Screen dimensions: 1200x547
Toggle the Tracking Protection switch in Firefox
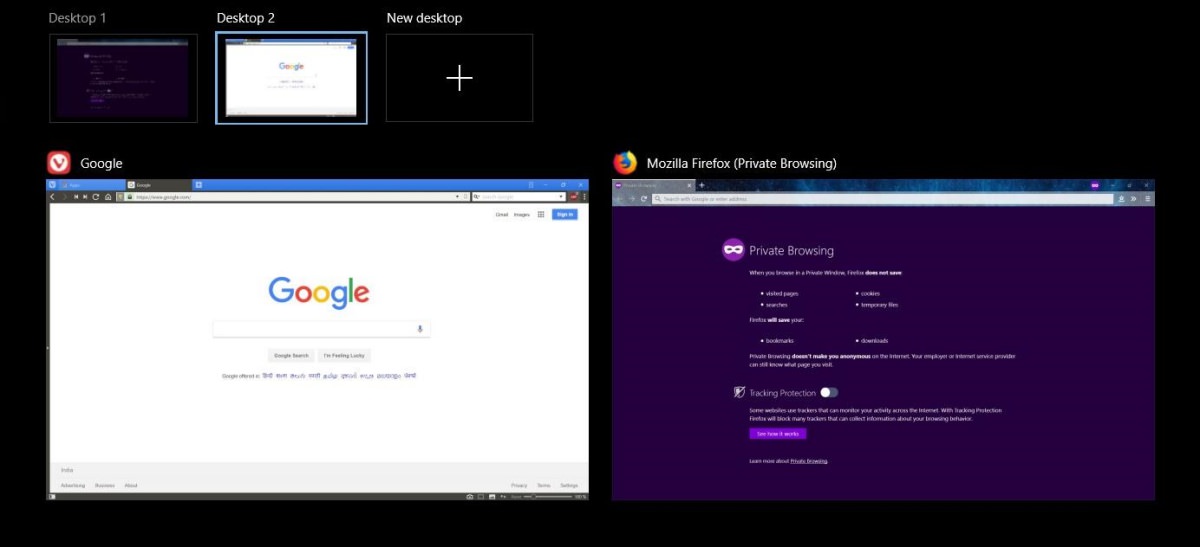pos(829,393)
